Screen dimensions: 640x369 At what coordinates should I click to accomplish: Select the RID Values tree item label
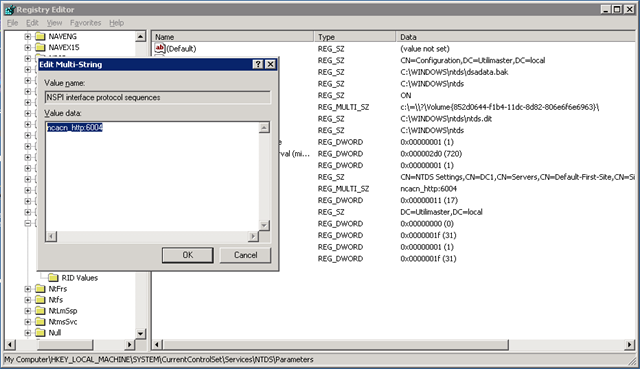point(80,278)
